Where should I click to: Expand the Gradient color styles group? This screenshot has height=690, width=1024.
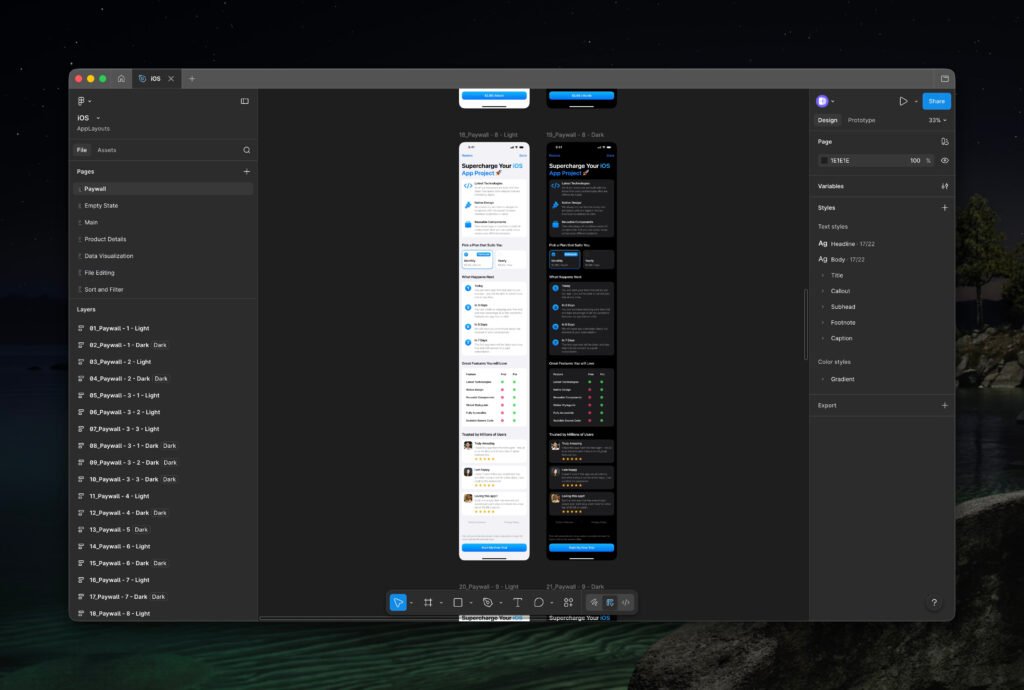(822, 379)
